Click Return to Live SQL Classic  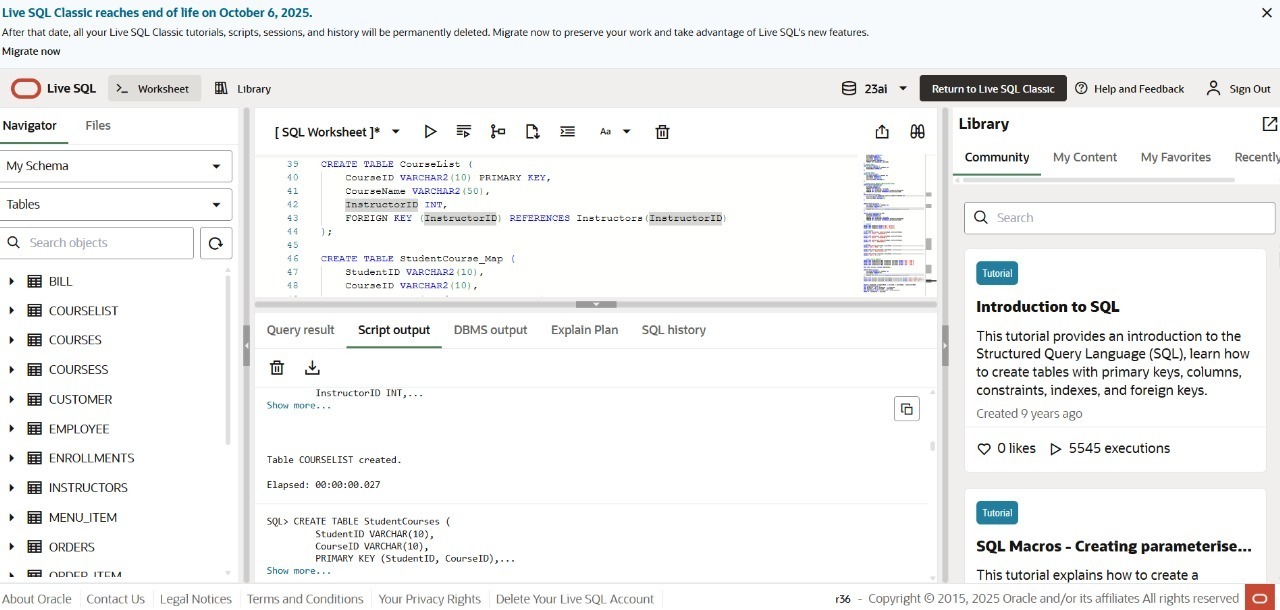tap(993, 88)
